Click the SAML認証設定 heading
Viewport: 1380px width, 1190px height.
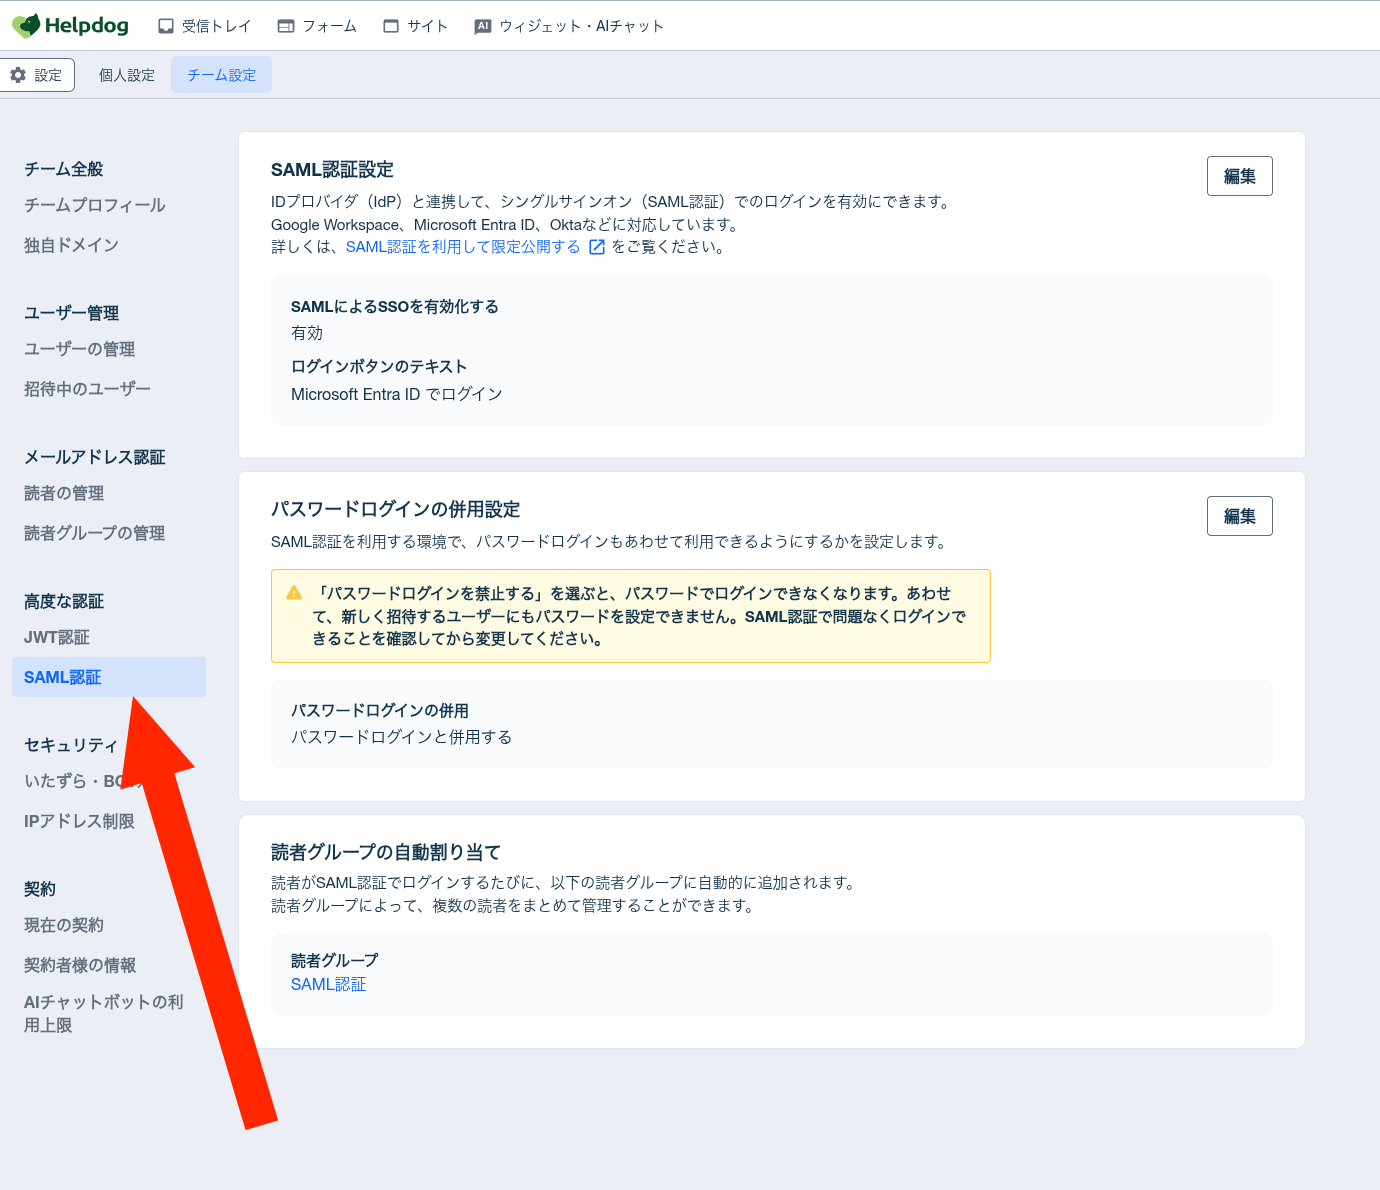tap(332, 170)
